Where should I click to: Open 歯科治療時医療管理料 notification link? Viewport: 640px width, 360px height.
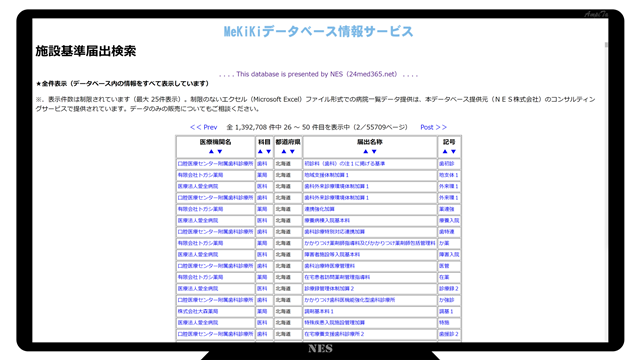tap(330, 266)
